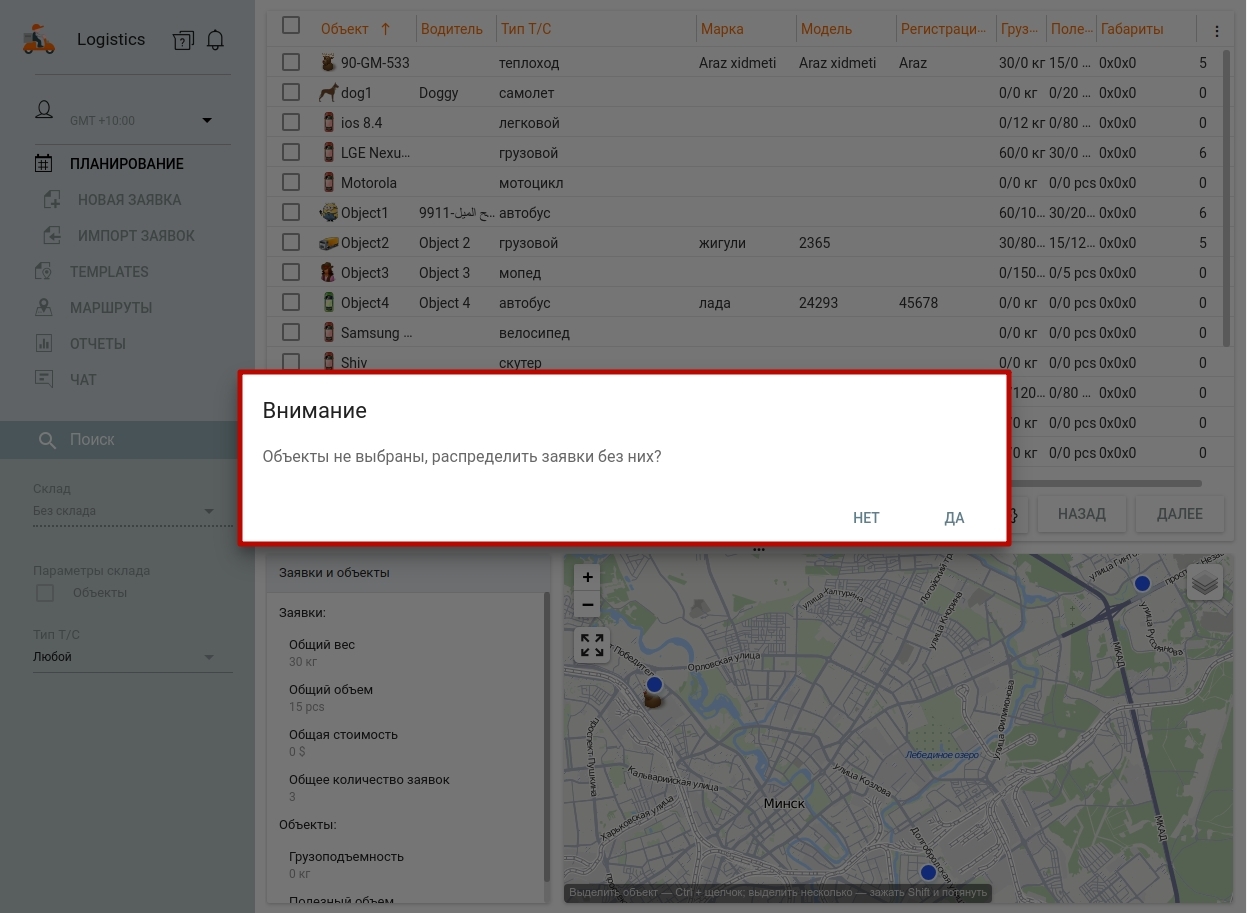
Task: Zoom out on the map
Action: (588, 605)
